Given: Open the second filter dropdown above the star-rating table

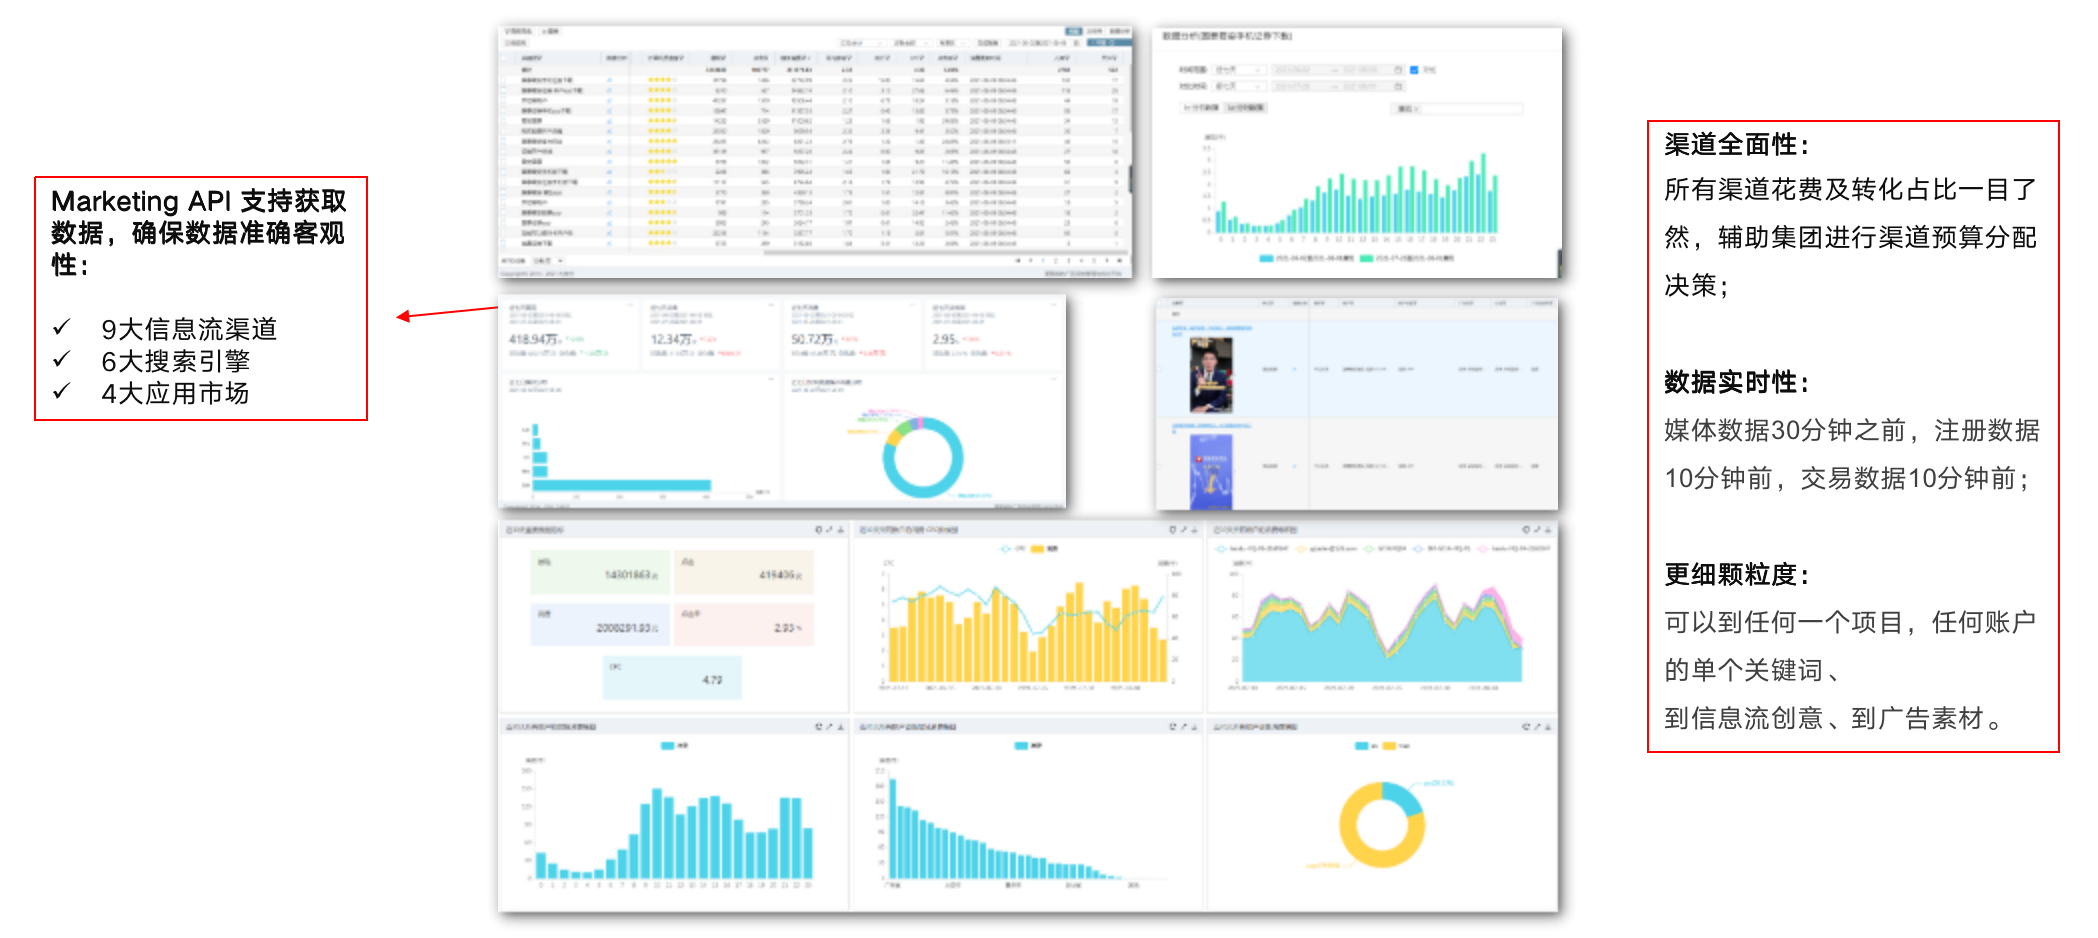Looking at the screenshot, I should (x=911, y=43).
